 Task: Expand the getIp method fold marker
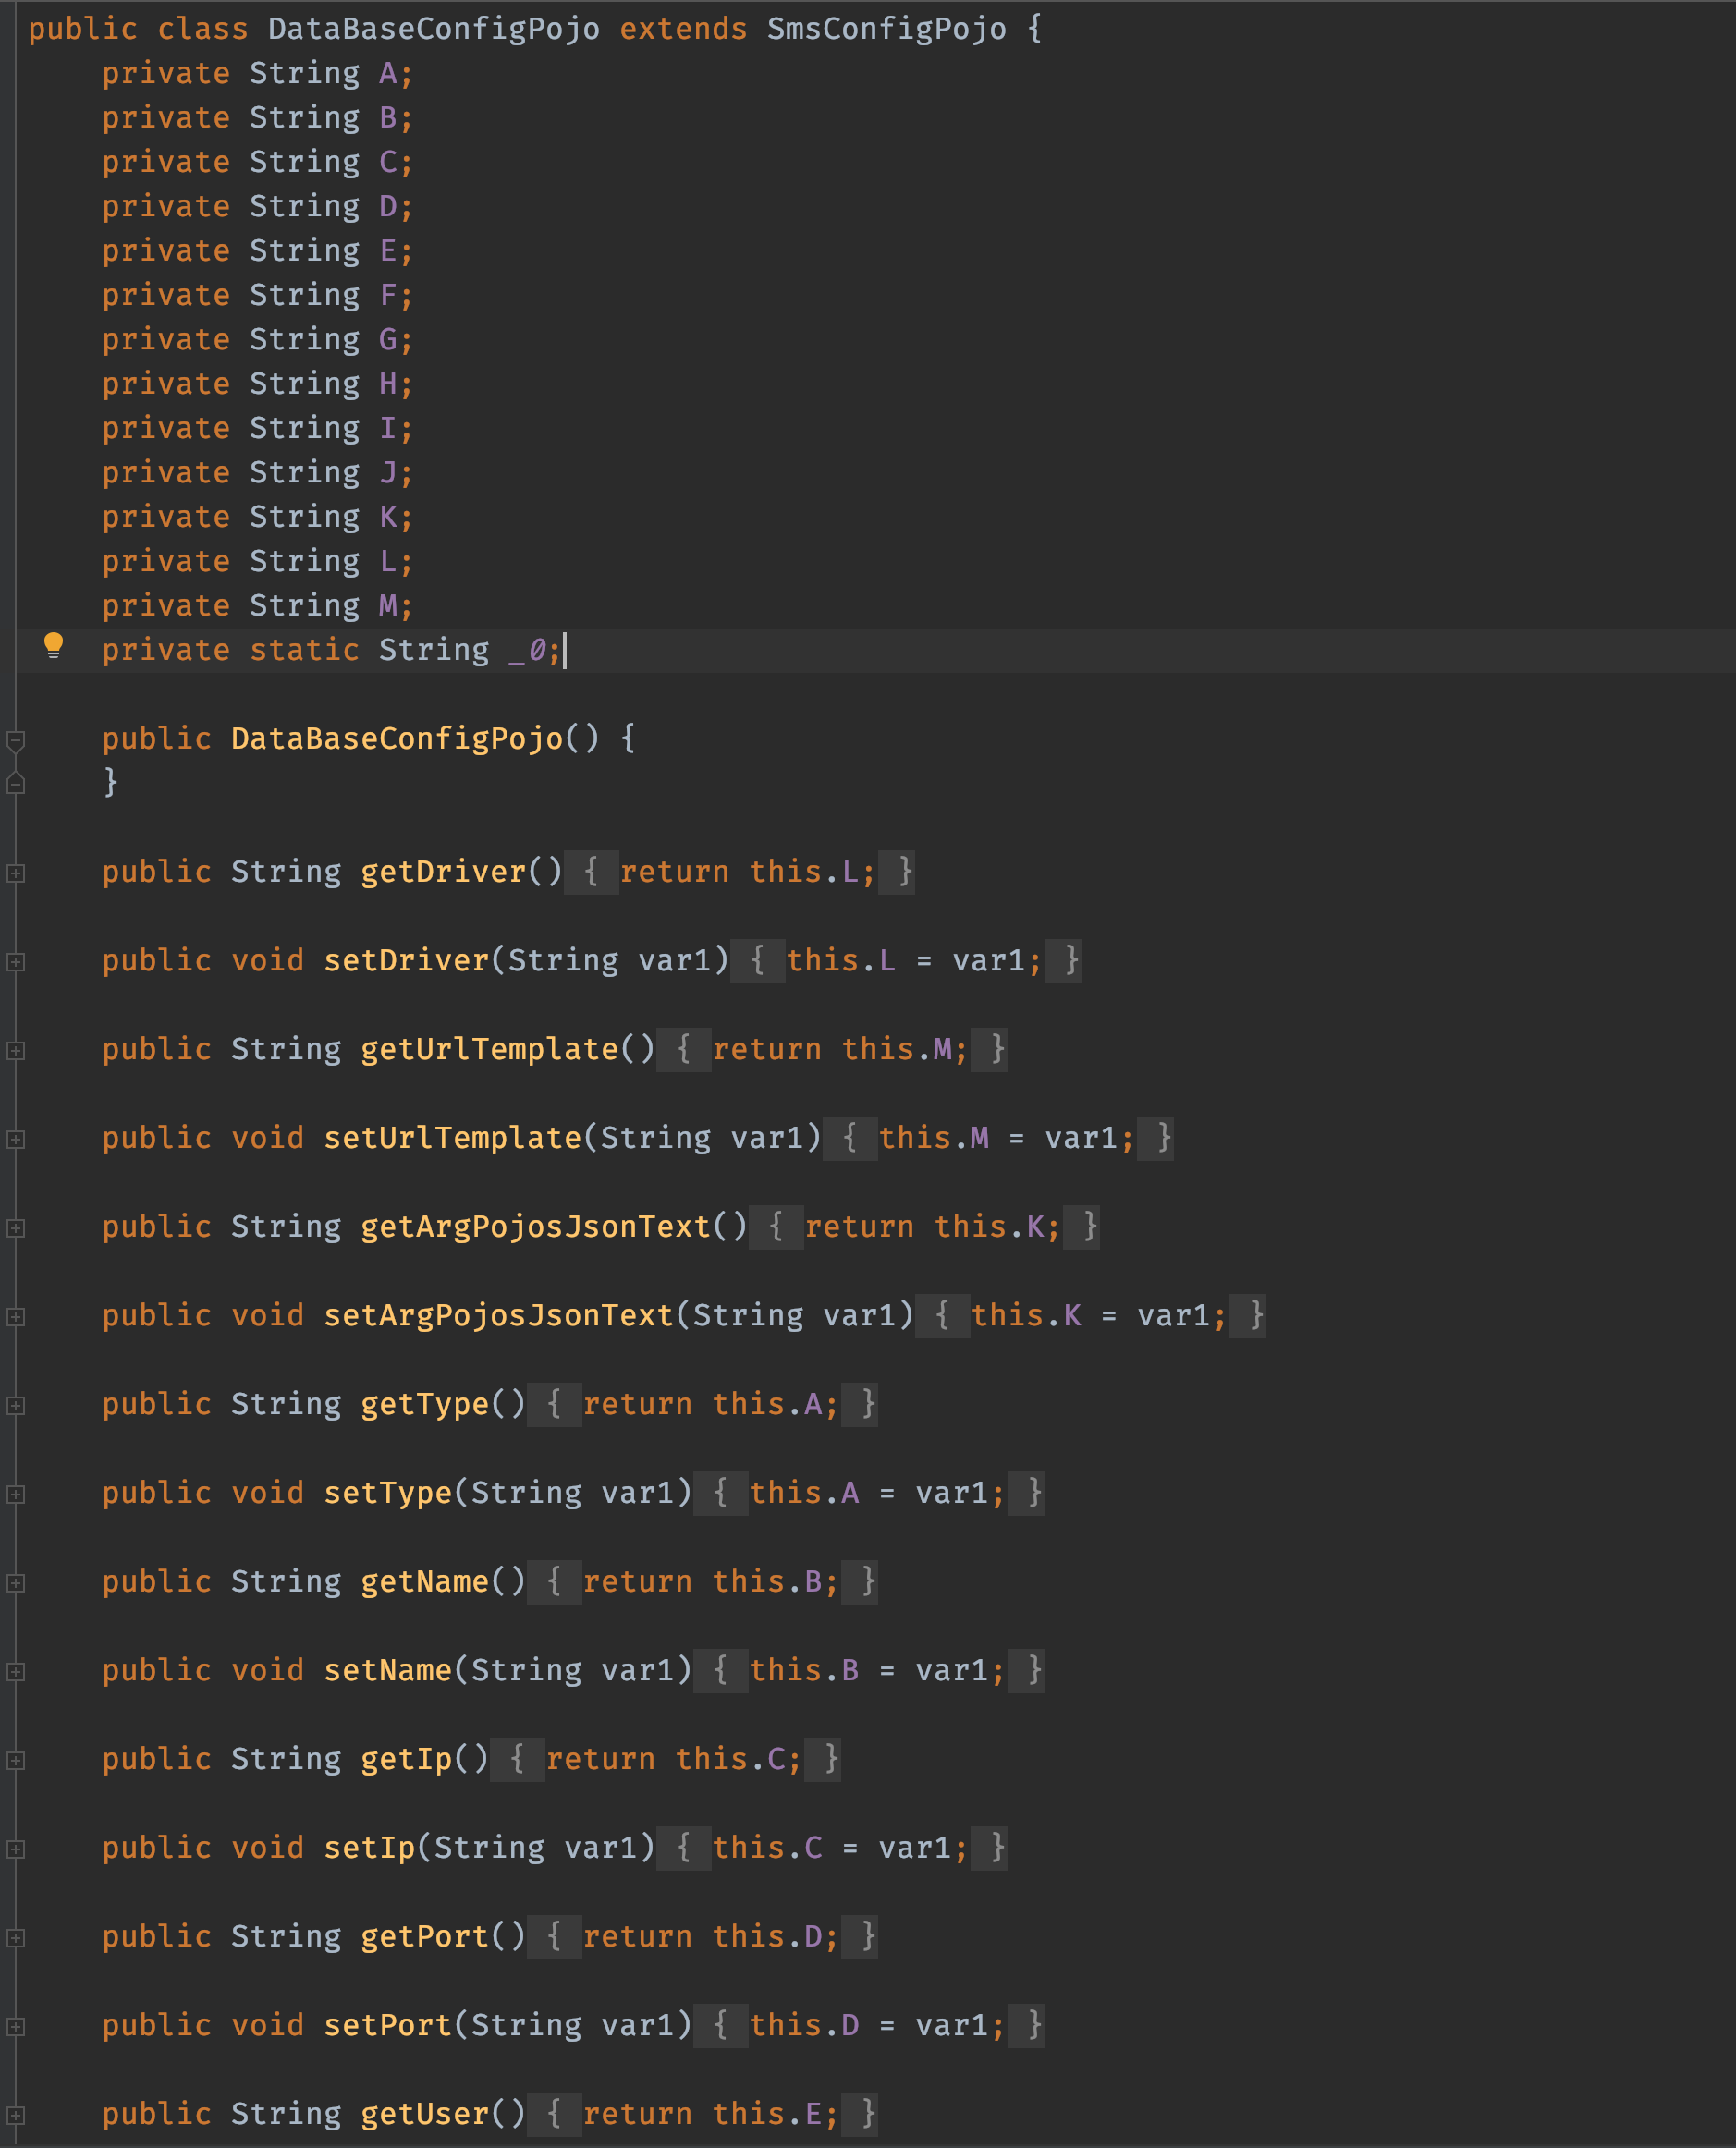point(16,1760)
